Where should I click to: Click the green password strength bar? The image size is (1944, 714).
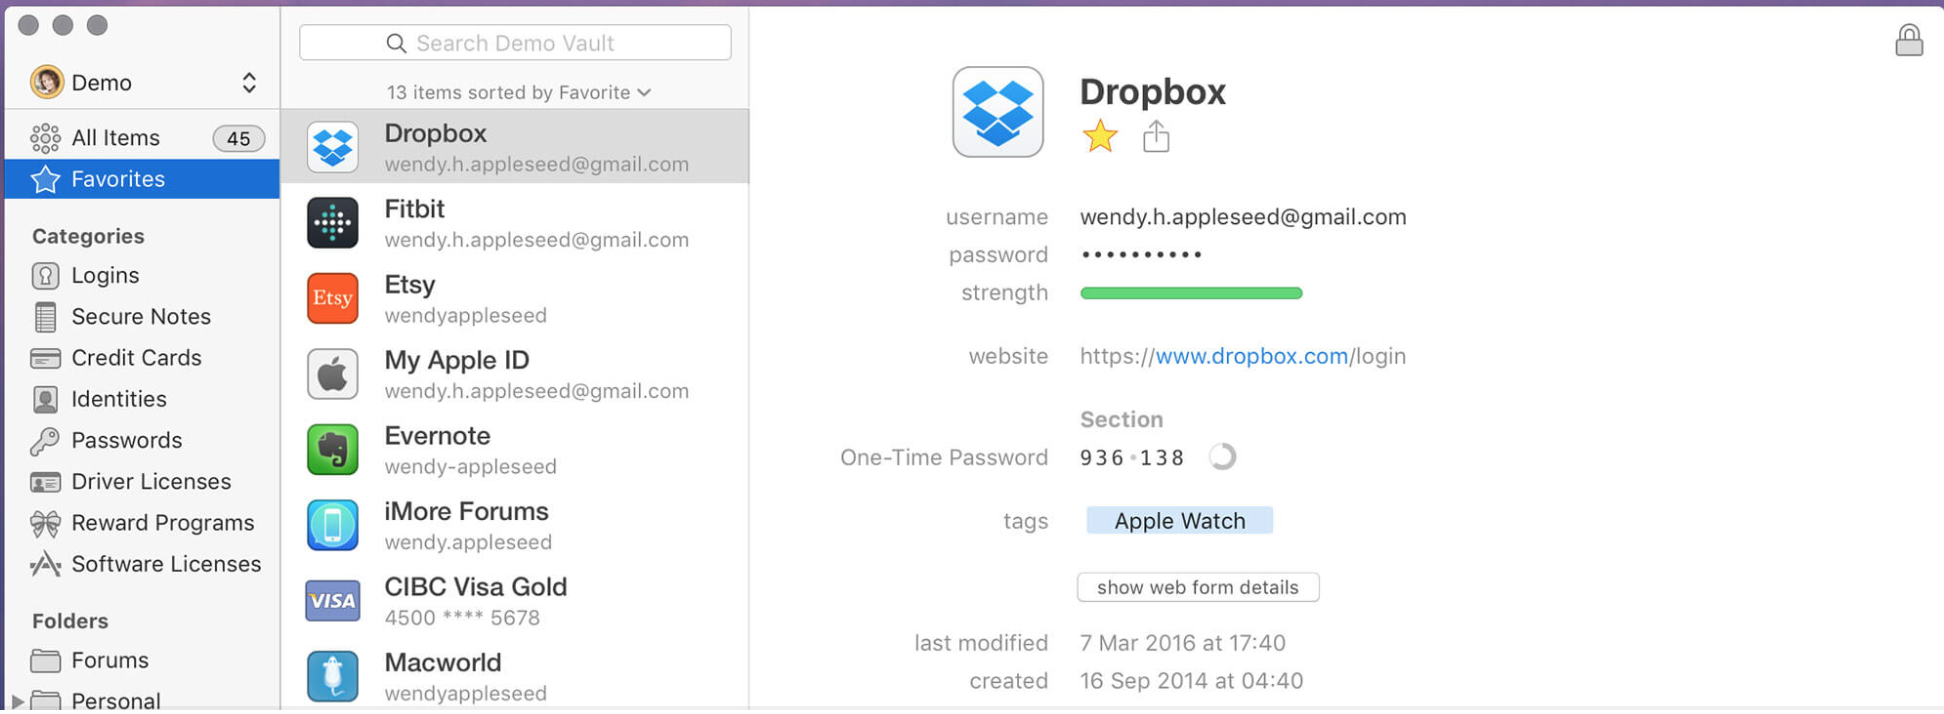pos(1191,293)
